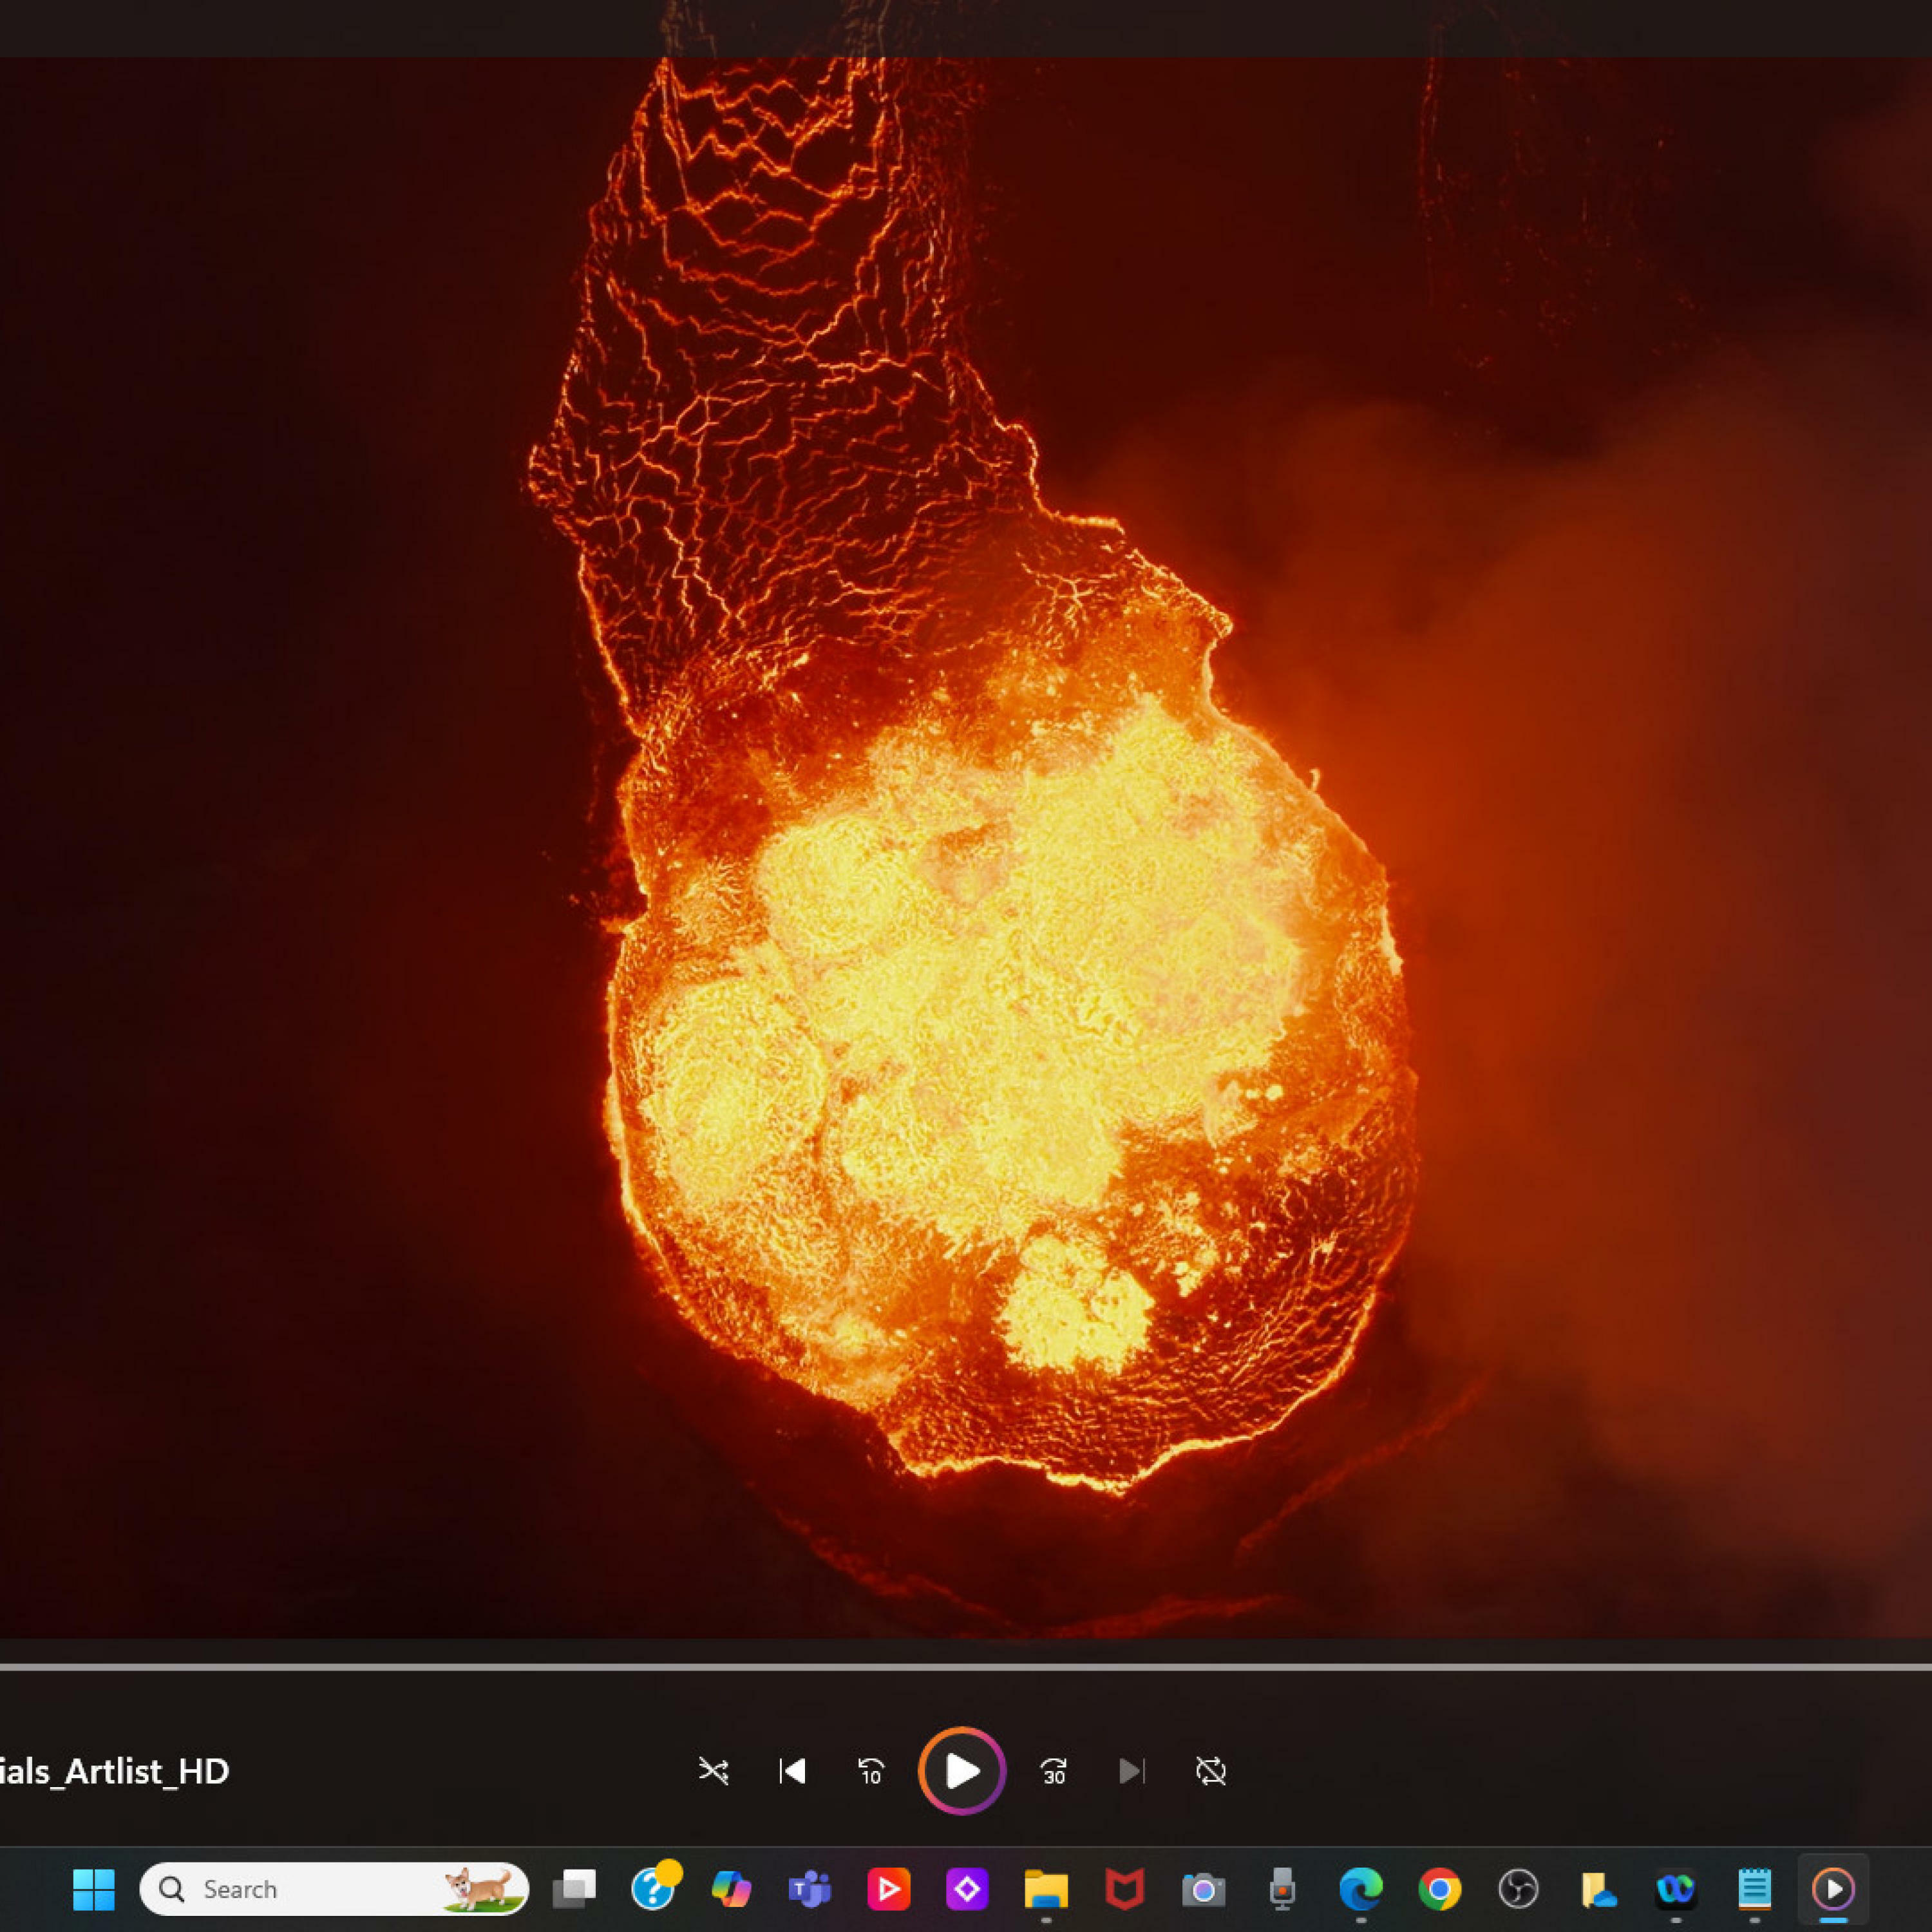The height and width of the screenshot is (1932, 1932).
Task: Click the Artlist_HD video title
Action: 114,1771
